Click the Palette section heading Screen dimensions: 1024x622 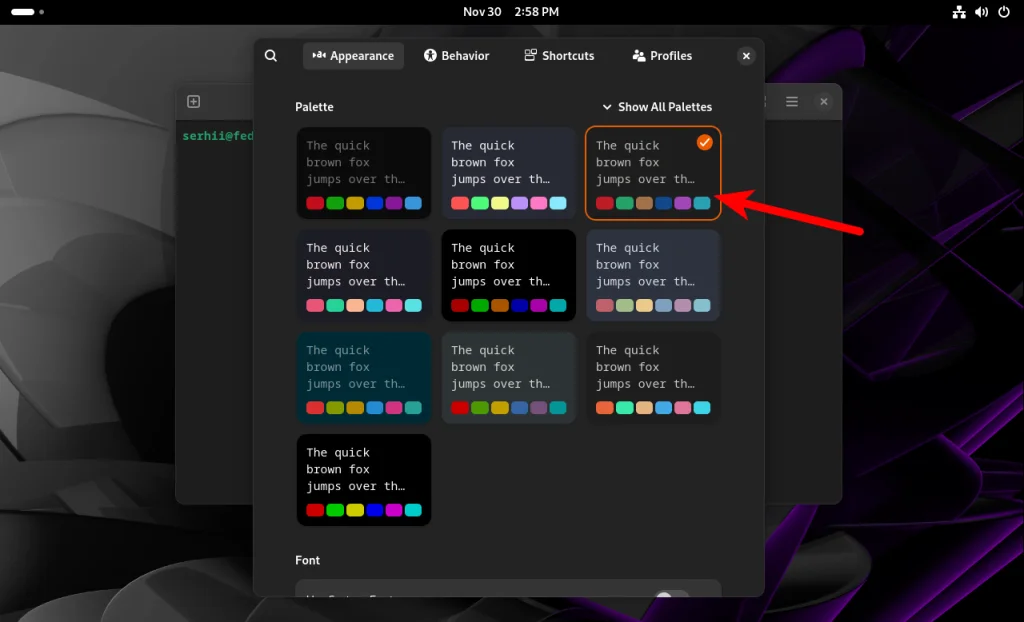pos(314,106)
